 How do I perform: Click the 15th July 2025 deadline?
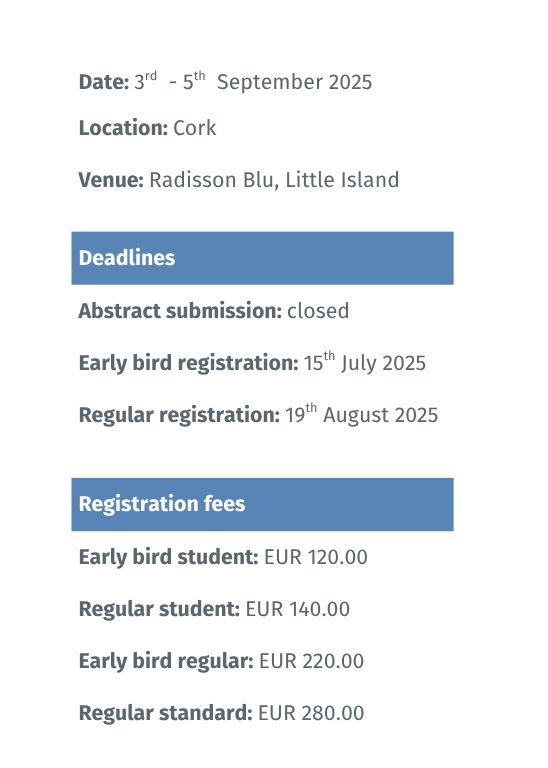point(365,362)
